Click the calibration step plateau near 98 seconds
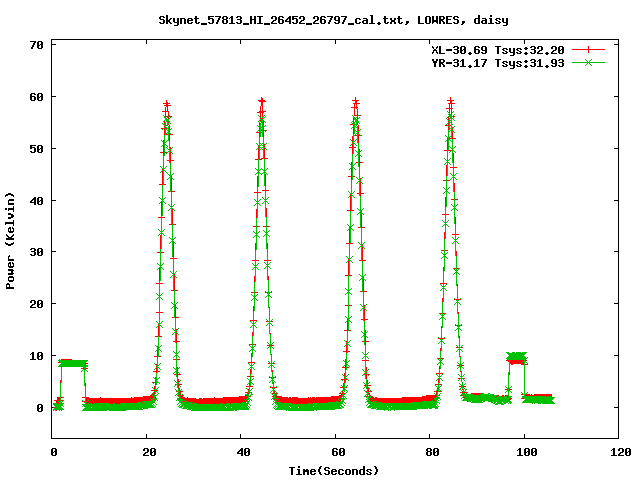640x480 pixels. tap(517, 358)
